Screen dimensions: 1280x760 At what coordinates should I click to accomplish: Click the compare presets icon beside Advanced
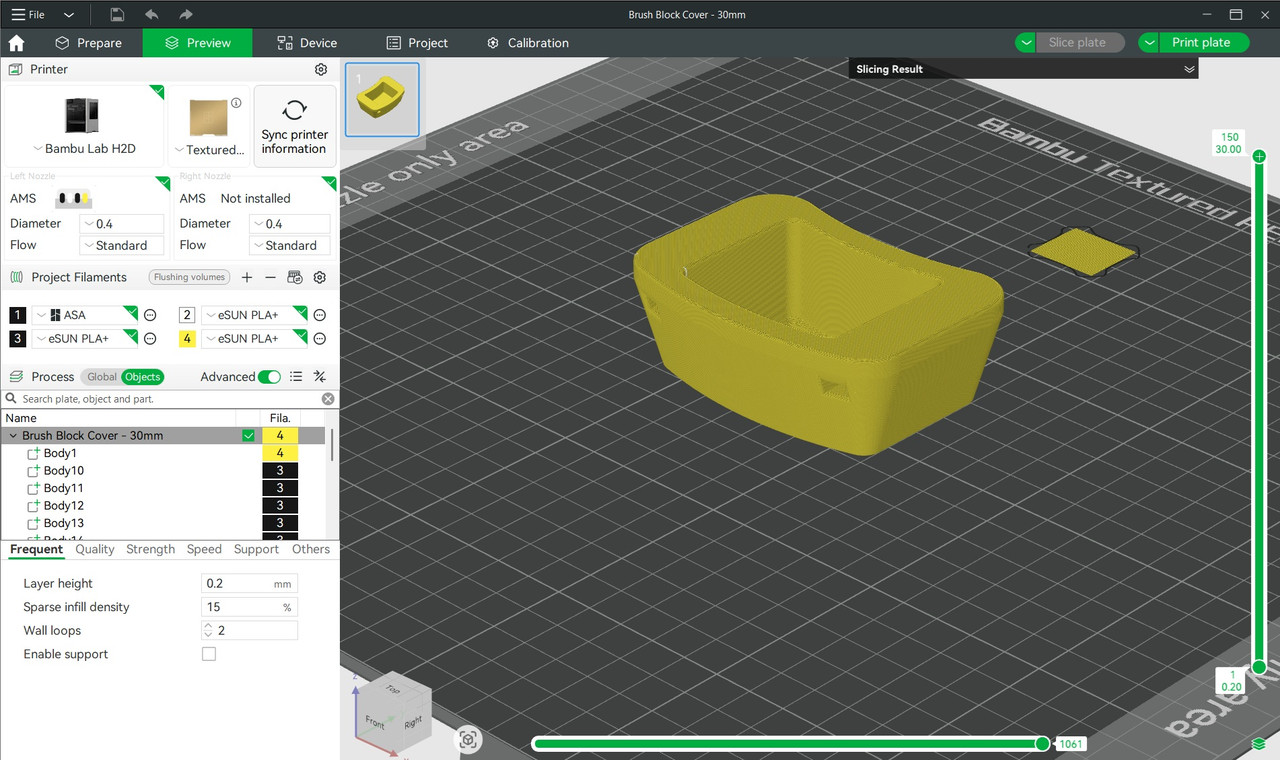point(320,377)
